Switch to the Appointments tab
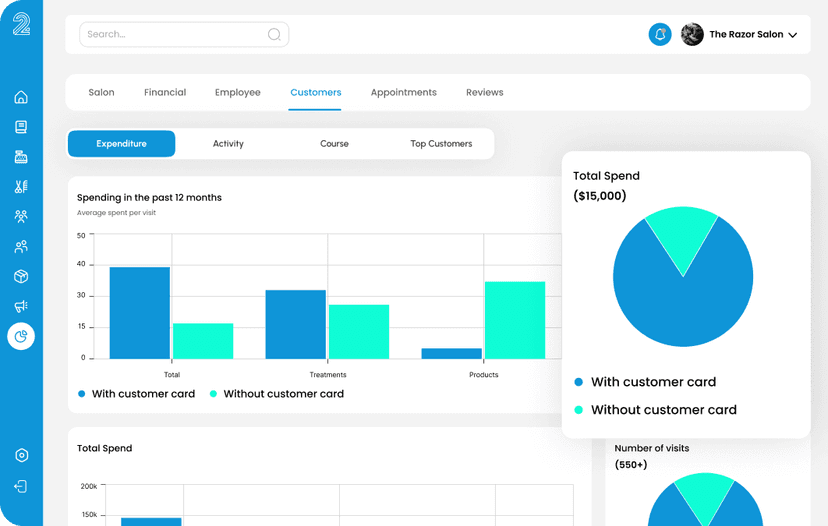Image resolution: width=828 pixels, height=526 pixels. pyautogui.click(x=403, y=92)
